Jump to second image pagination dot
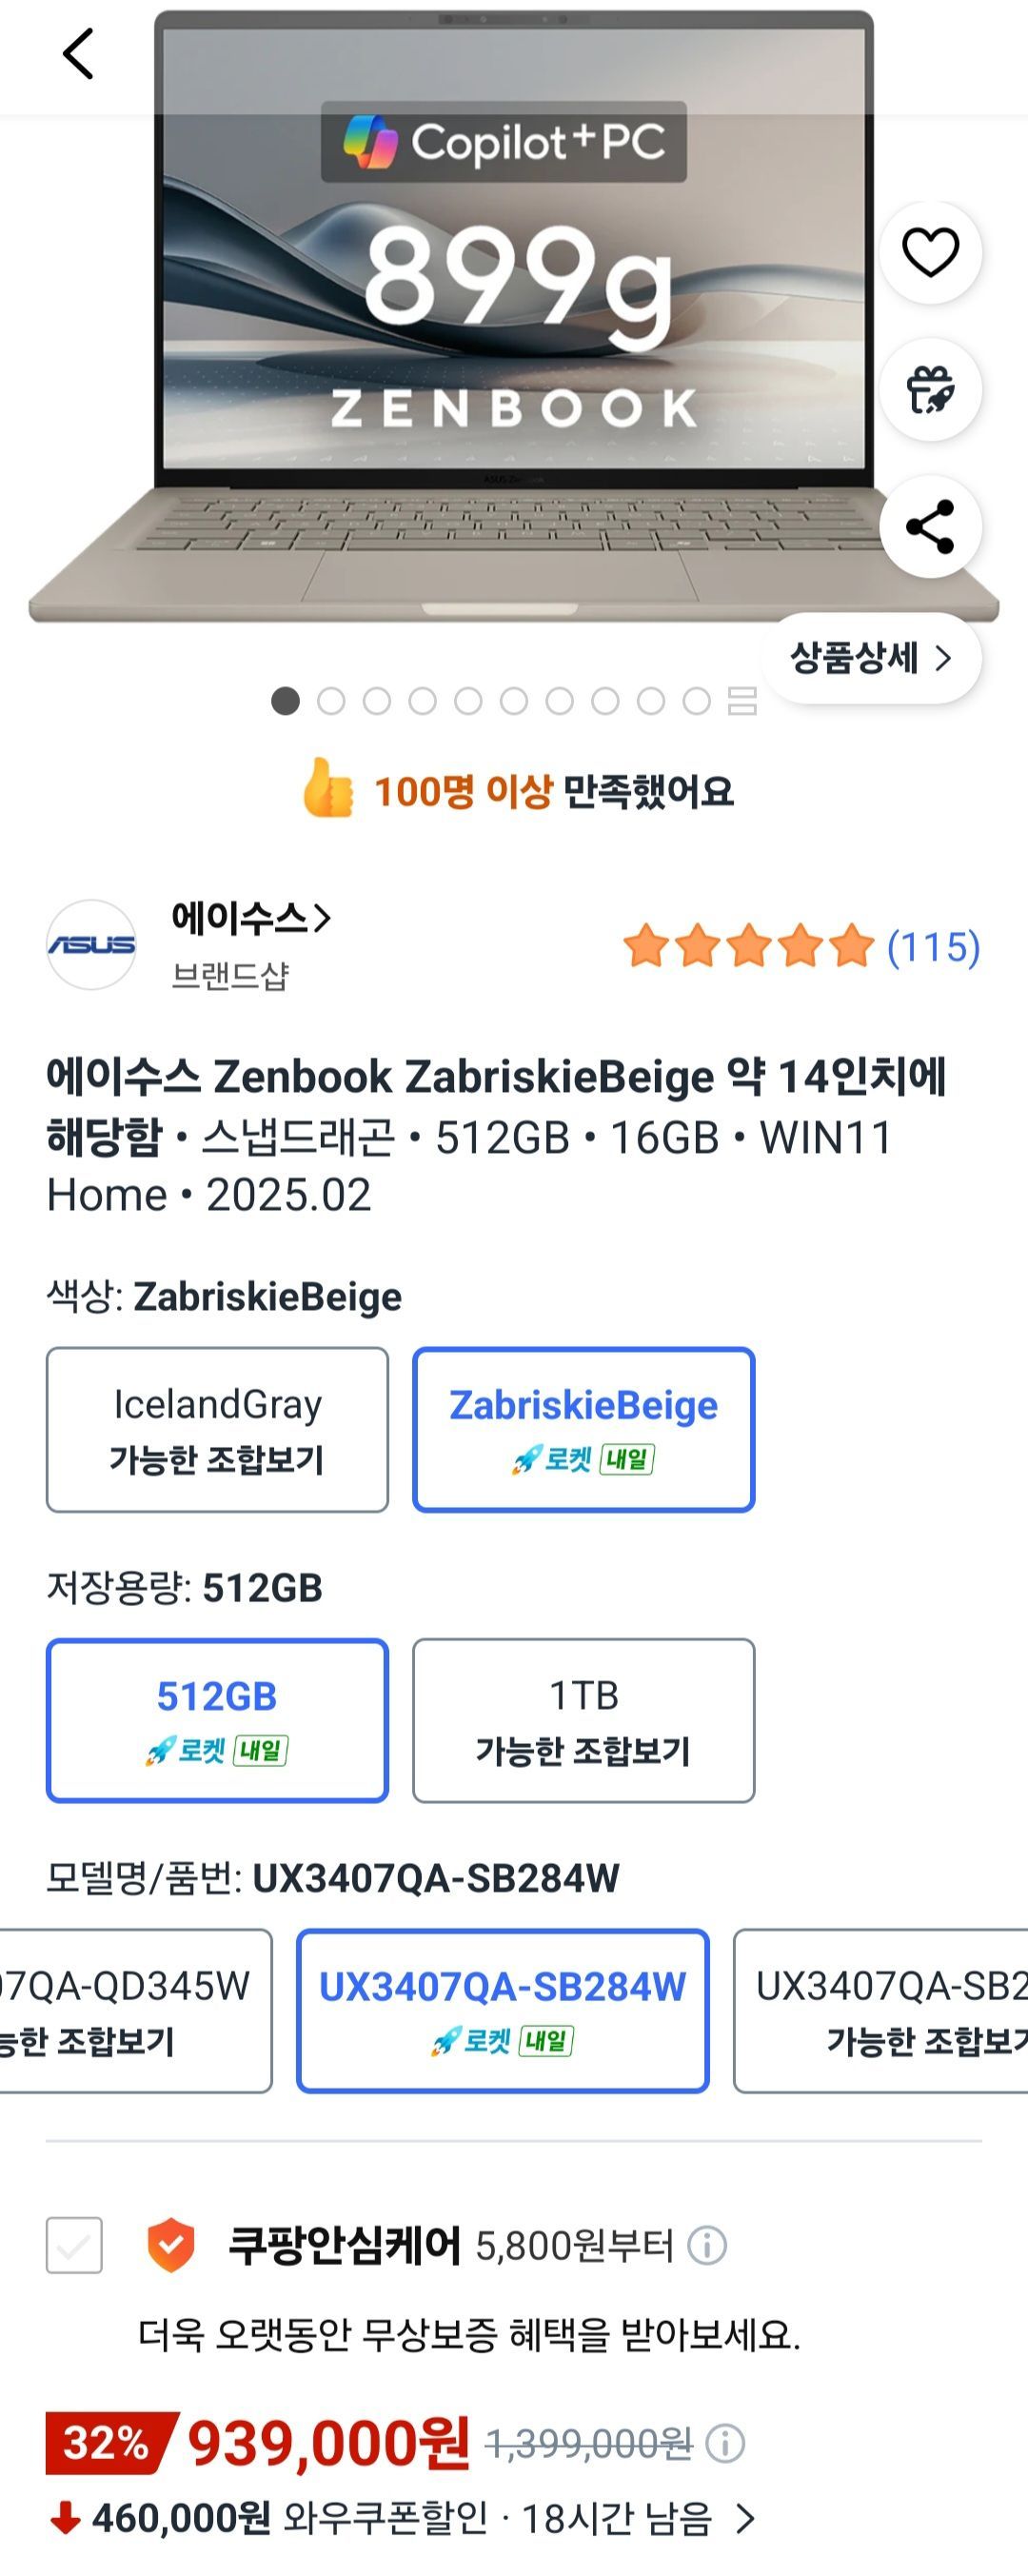 pyautogui.click(x=331, y=701)
